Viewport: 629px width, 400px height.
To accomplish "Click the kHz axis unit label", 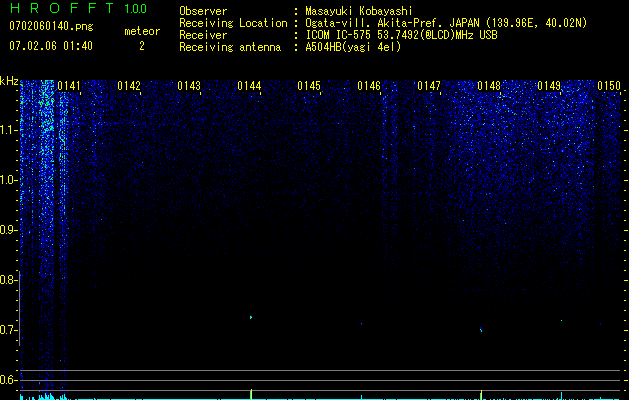I will [9, 81].
